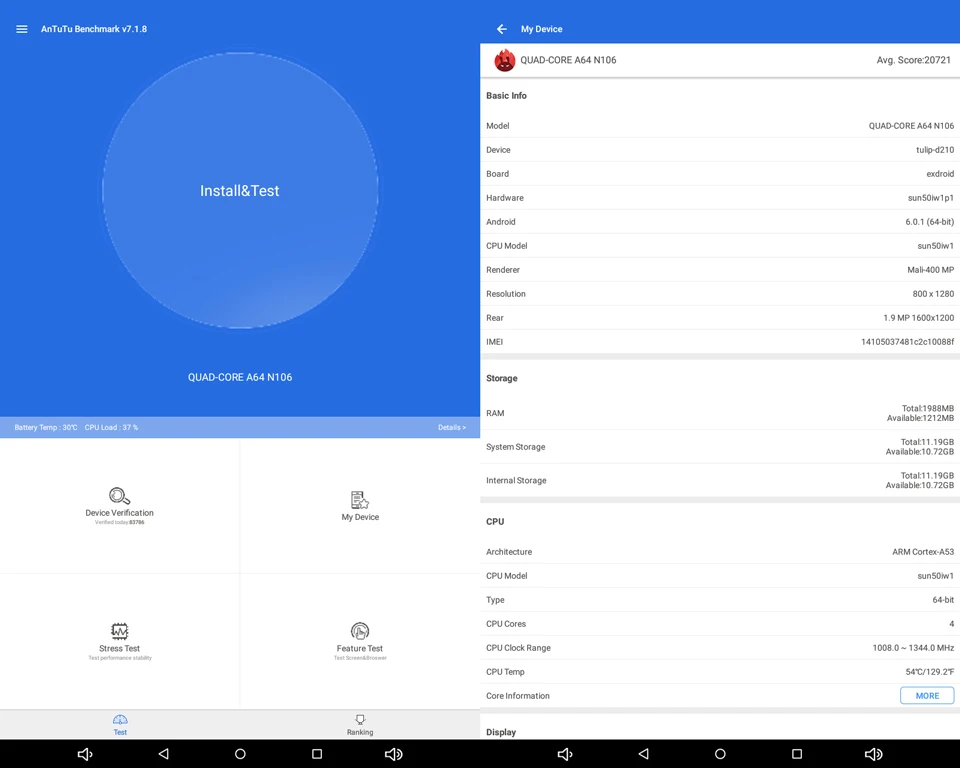960x768 pixels.
Task: Tap the Install&Test circle button
Action: coord(240,190)
